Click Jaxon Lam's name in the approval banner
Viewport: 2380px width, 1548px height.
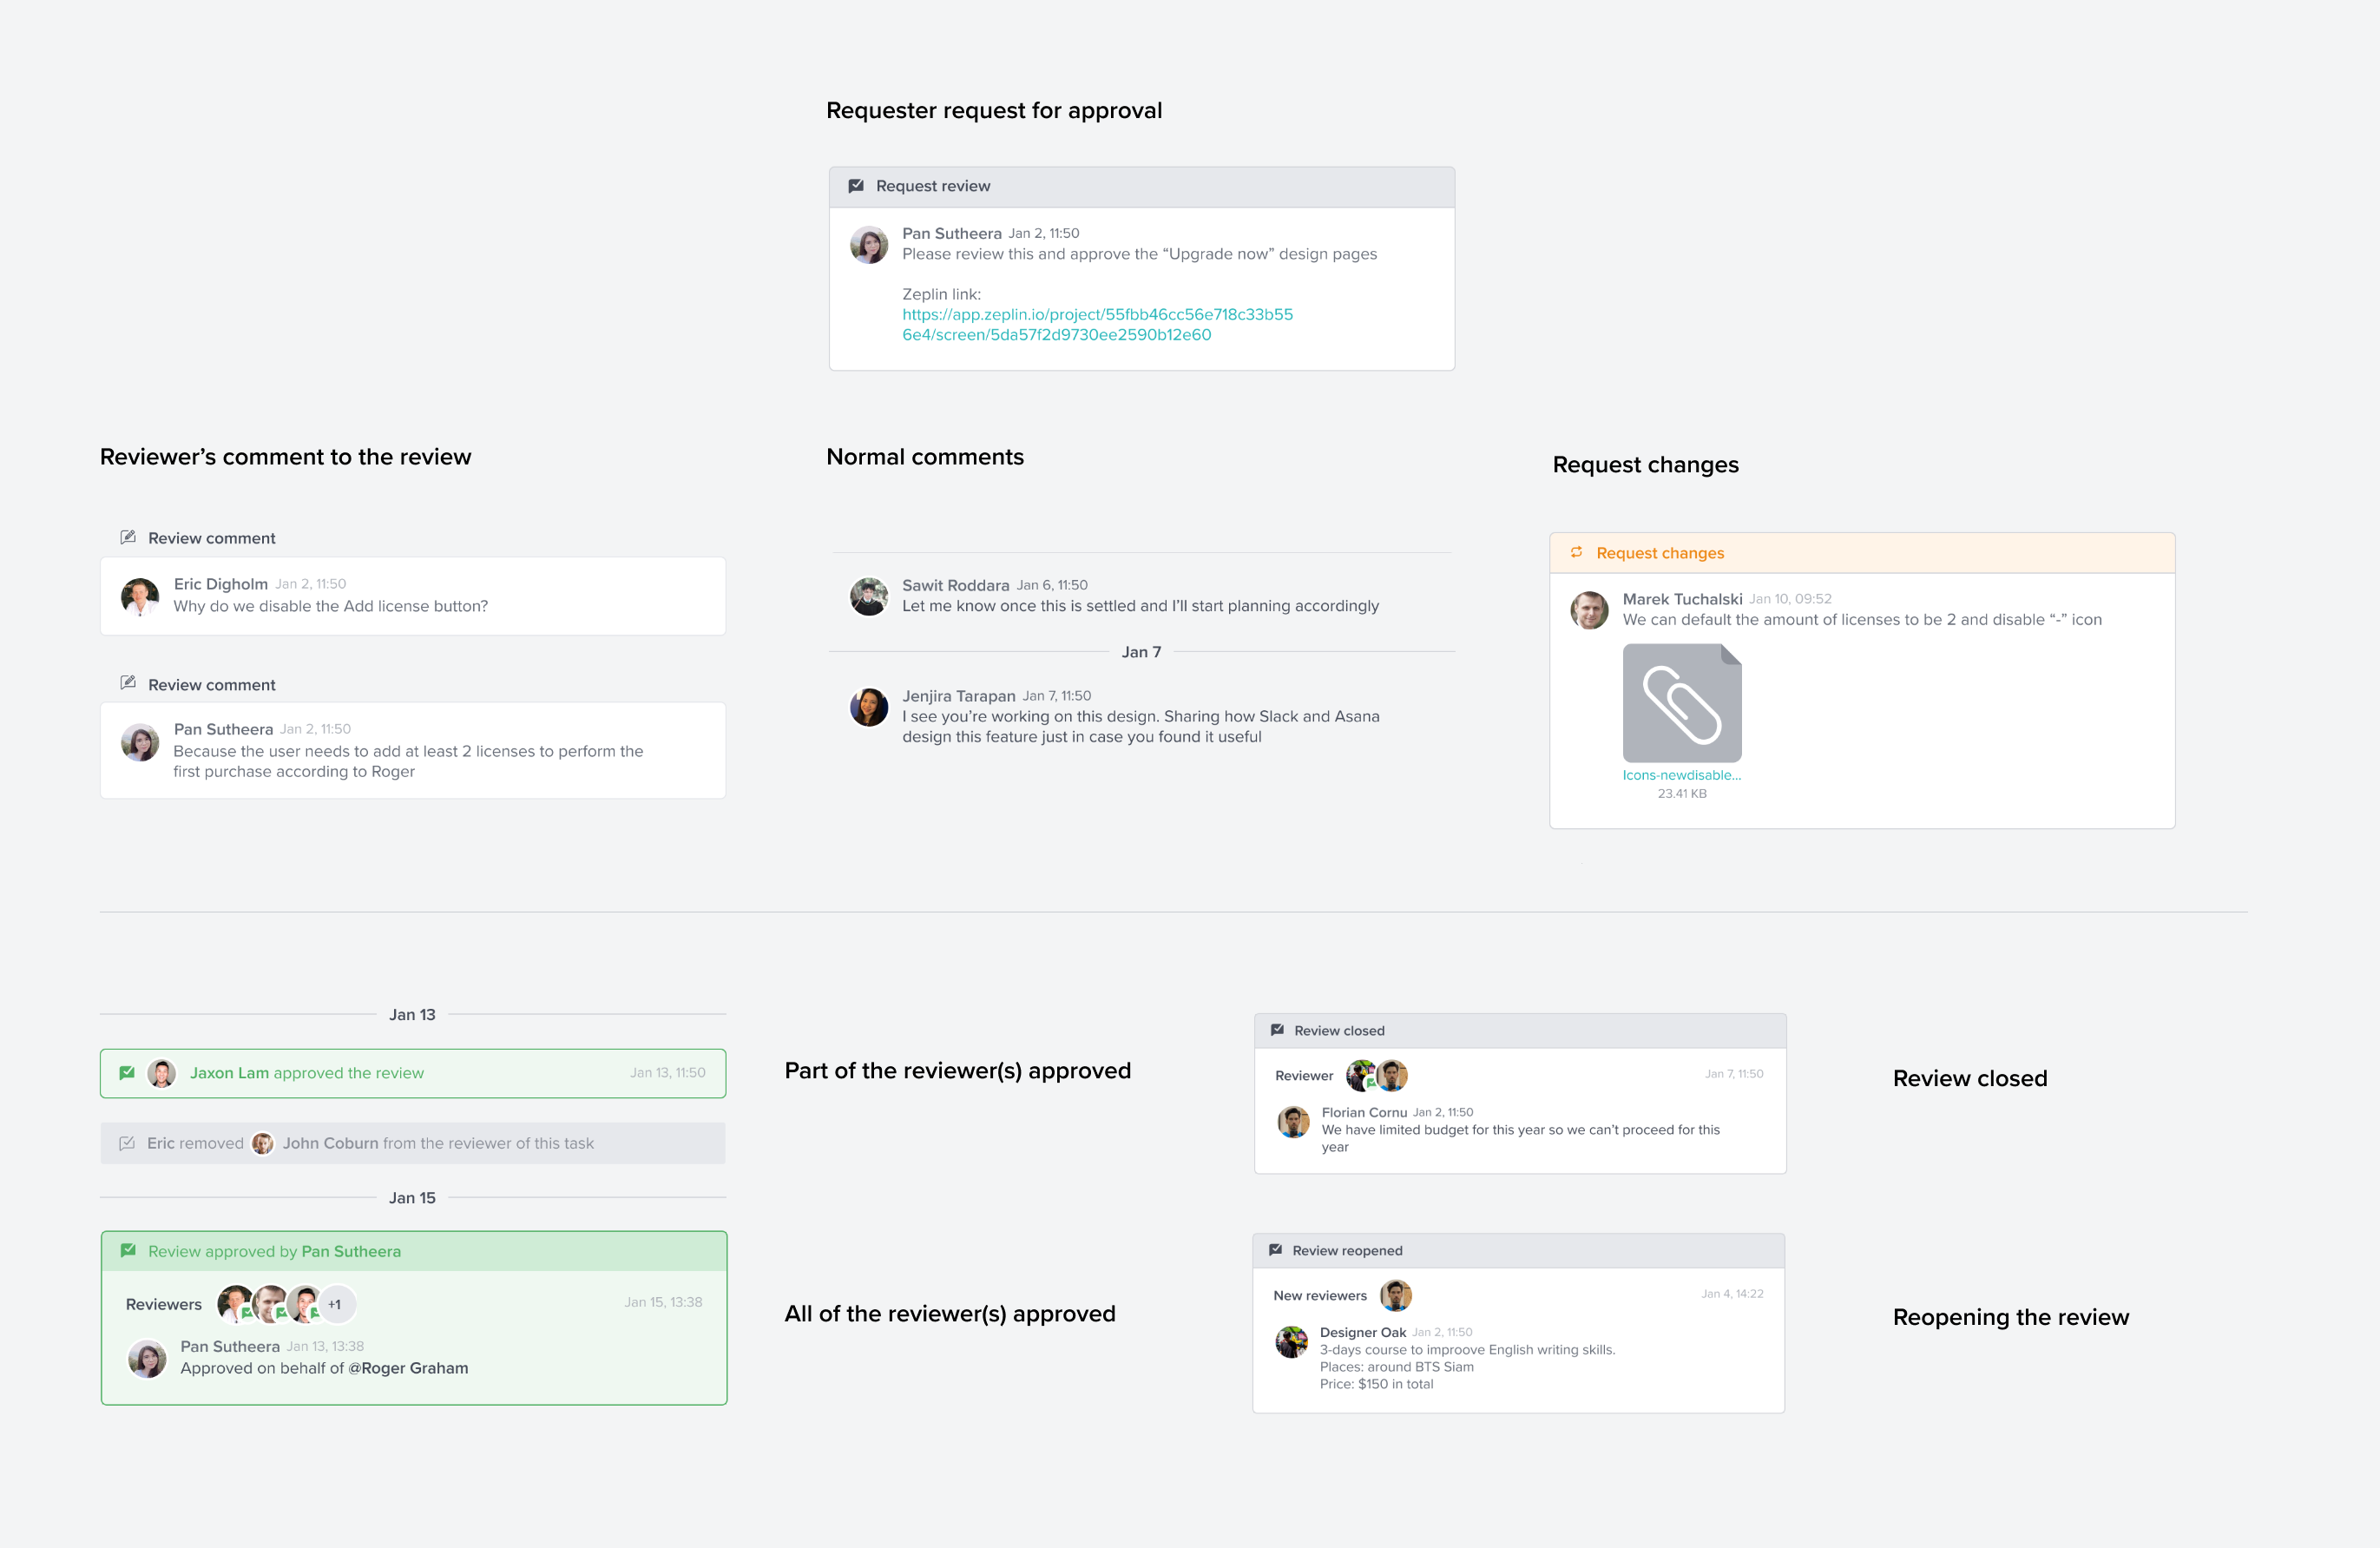tap(229, 1073)
